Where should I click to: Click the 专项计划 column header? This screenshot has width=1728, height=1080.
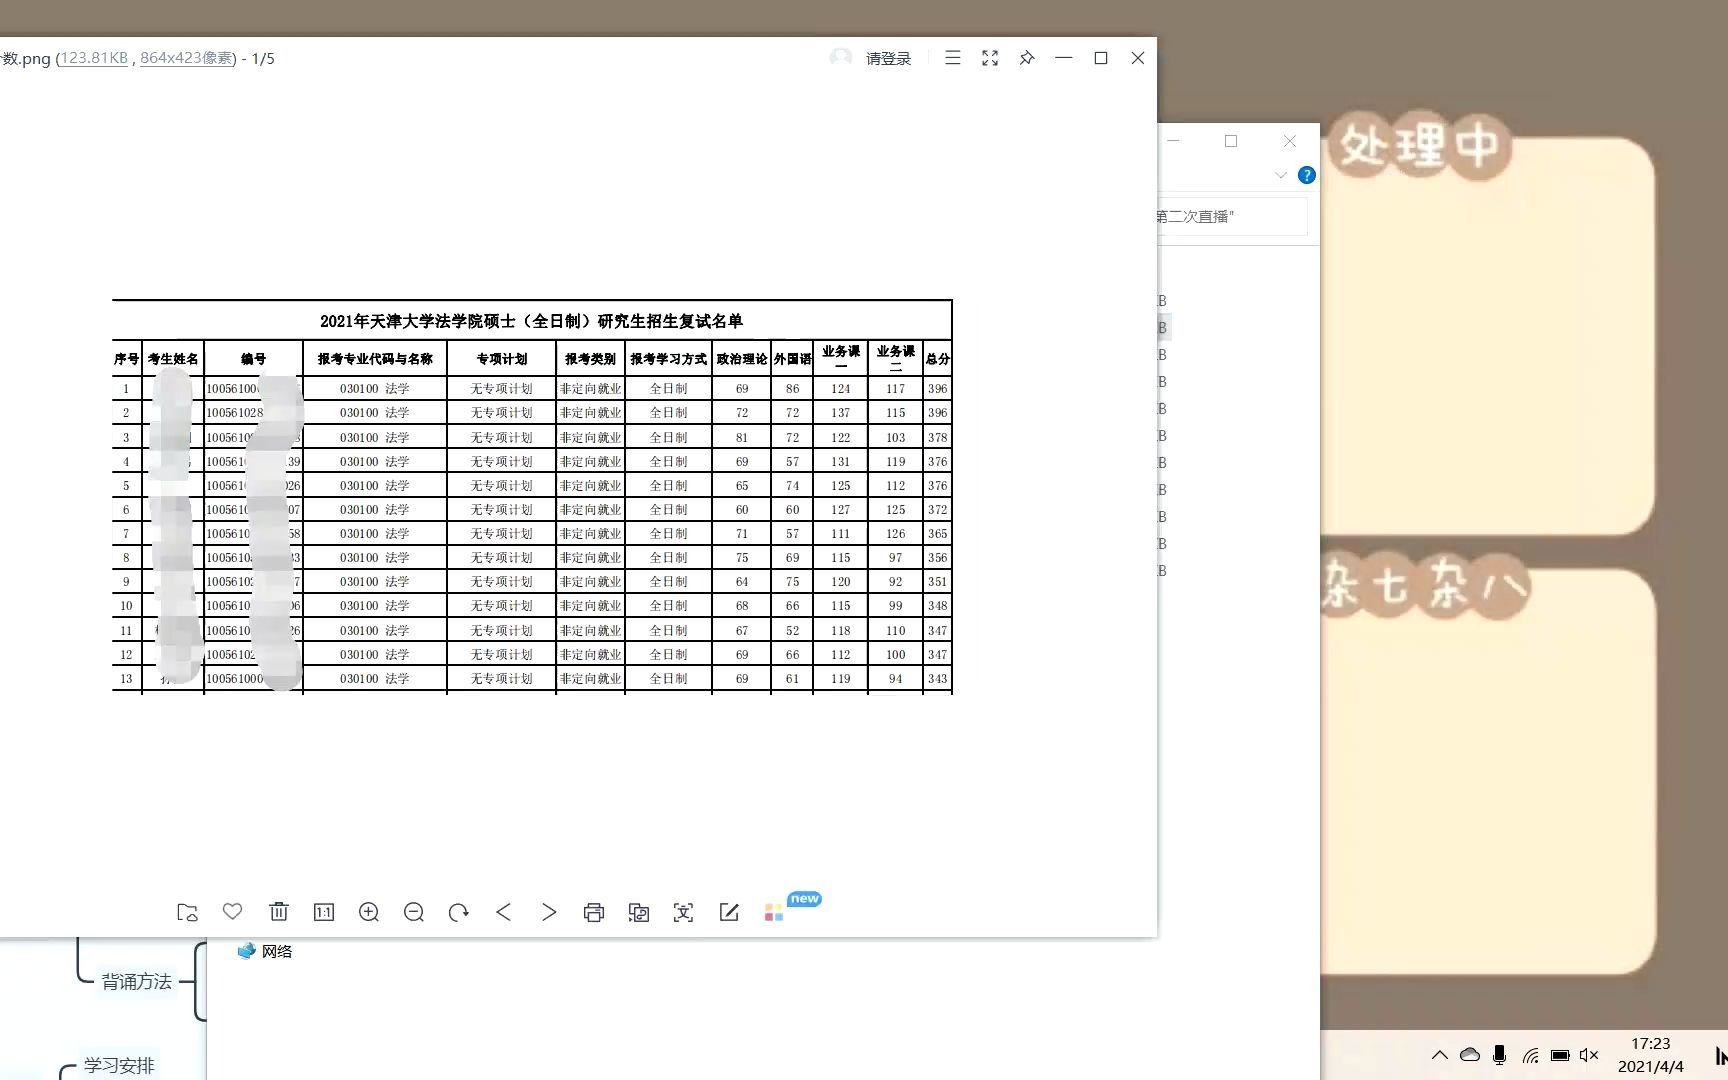[502, 359]
